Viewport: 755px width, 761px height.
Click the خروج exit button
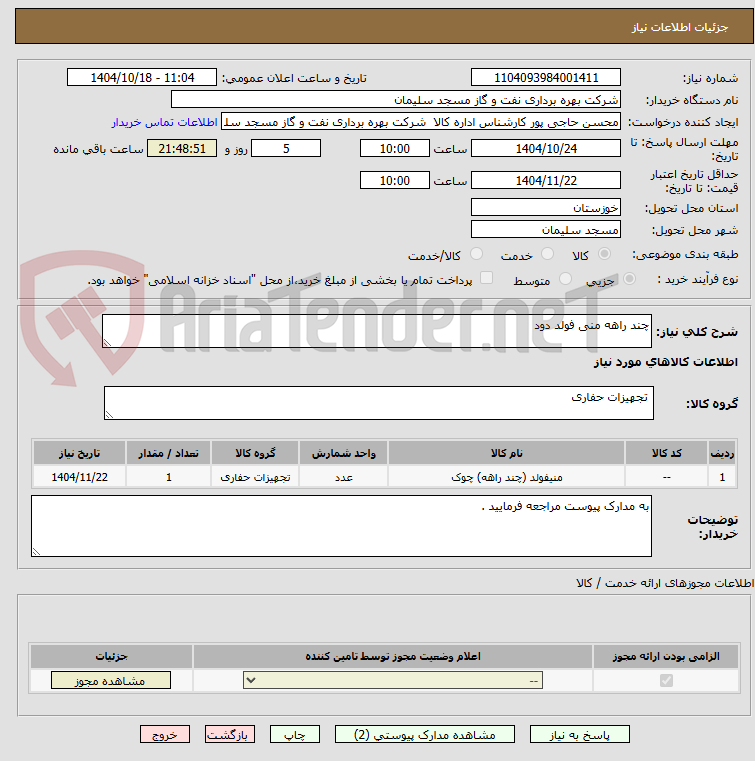point(164,734)
